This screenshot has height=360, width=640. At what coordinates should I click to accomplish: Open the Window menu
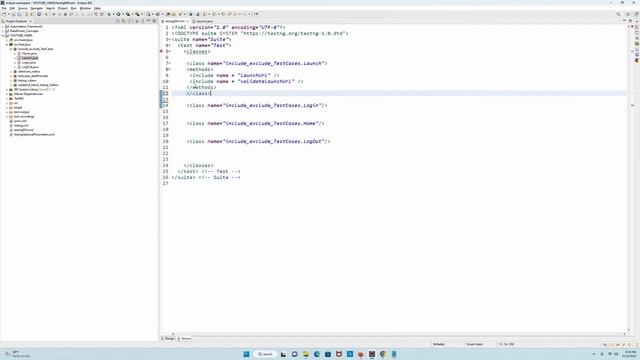click(x=85, y=8)
